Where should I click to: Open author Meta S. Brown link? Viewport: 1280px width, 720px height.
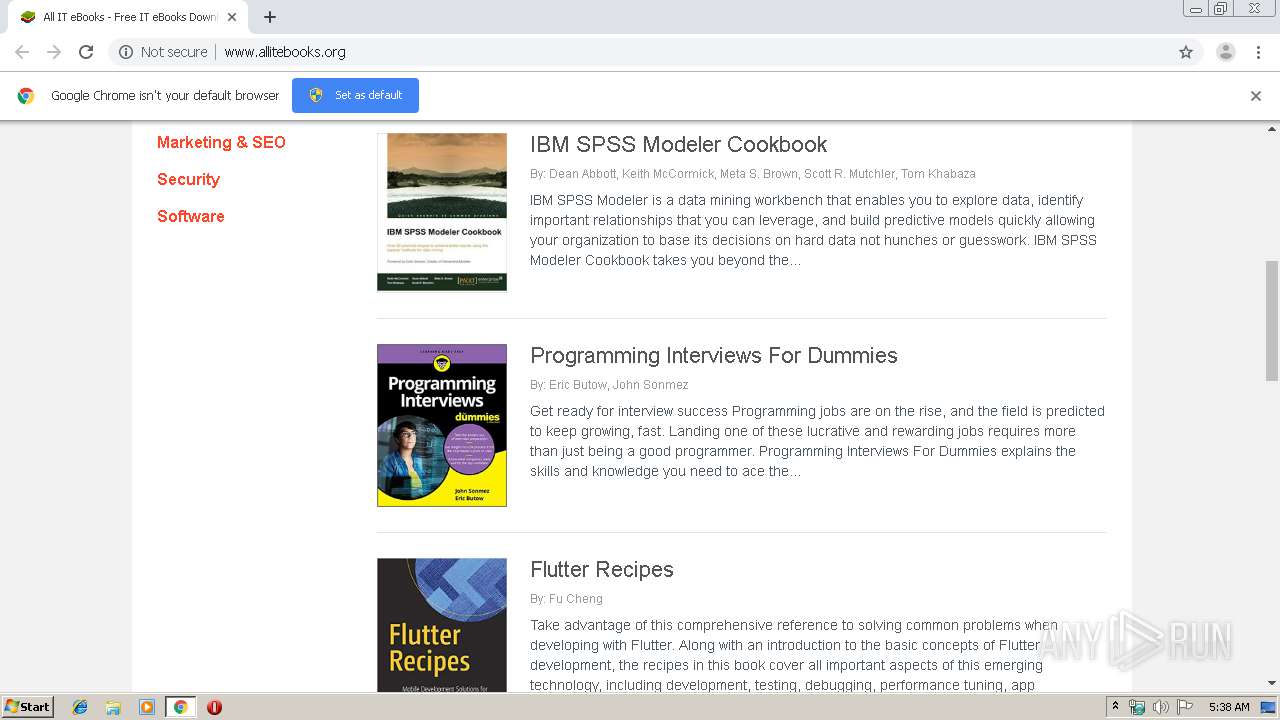pyautogui.click(x=759, y=174)
